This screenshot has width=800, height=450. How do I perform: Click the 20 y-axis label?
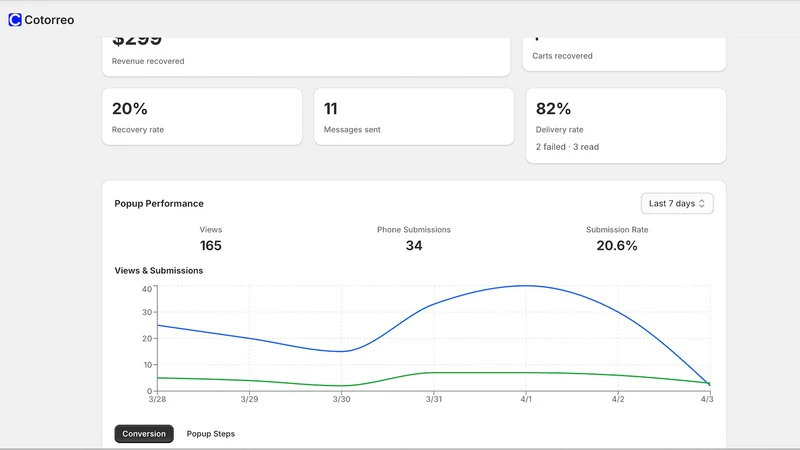[147, 339]
